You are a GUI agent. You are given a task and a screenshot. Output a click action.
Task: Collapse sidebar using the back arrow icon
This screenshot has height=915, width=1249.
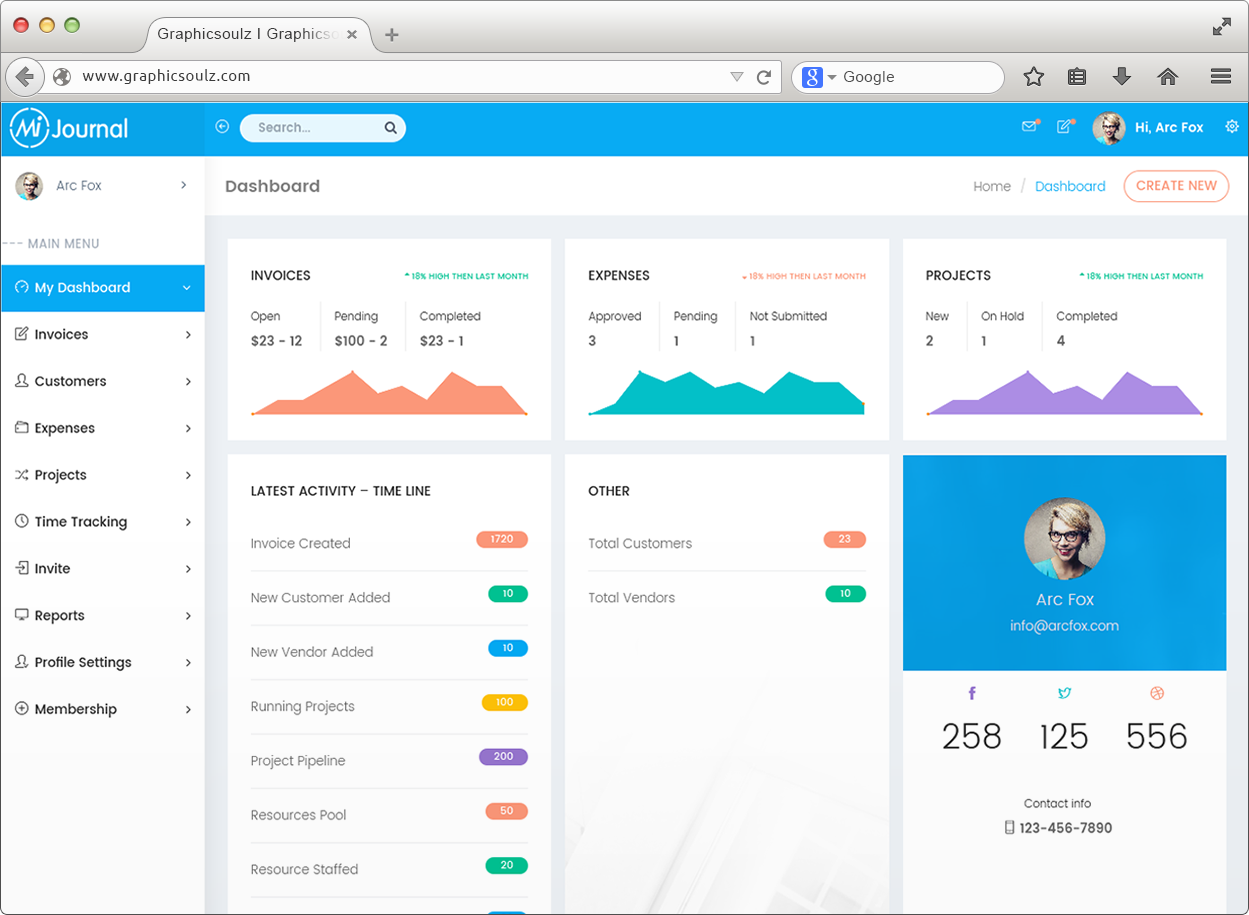click(x=222, y=127)
